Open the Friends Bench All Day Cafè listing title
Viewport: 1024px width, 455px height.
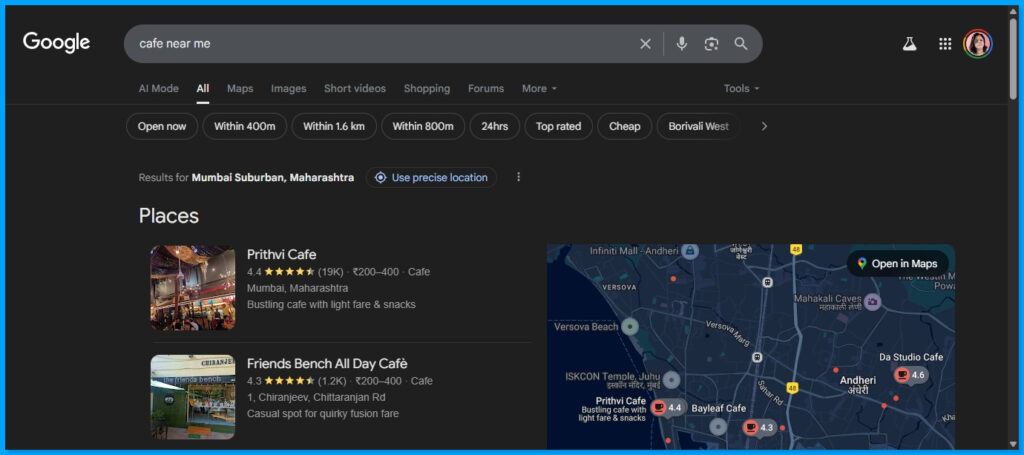pyautogui.click(x=327, y=364)
